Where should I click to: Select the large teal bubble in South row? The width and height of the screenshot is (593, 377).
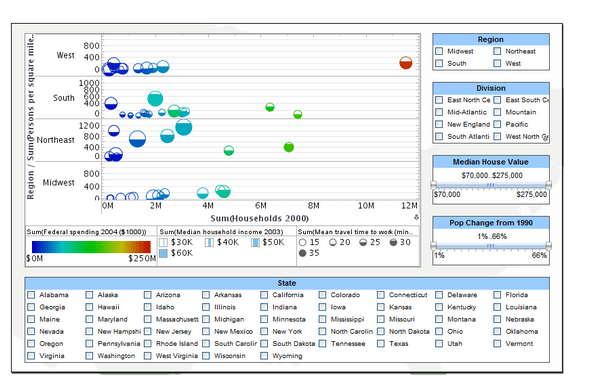(x=155, y=99)
